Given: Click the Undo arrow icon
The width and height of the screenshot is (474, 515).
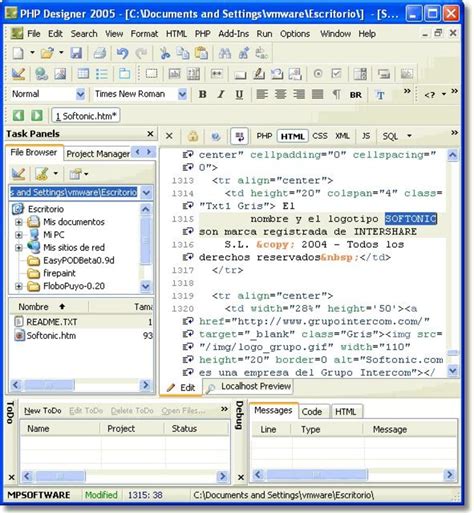Looking at the screenshot, I should pyautogui.click(x=122, y=53).
